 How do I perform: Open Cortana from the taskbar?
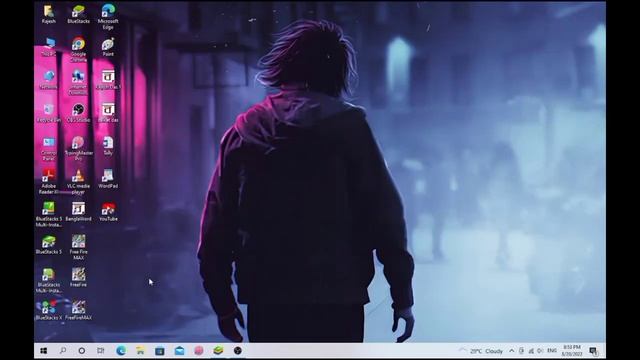tap(82, 351)
